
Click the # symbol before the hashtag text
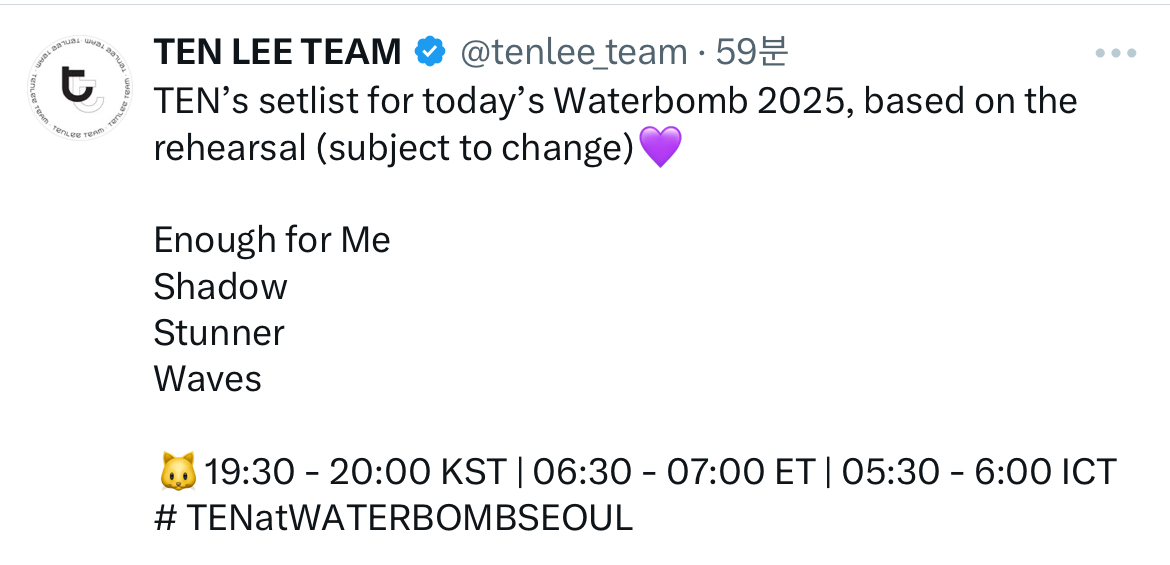tap(165, 518)
